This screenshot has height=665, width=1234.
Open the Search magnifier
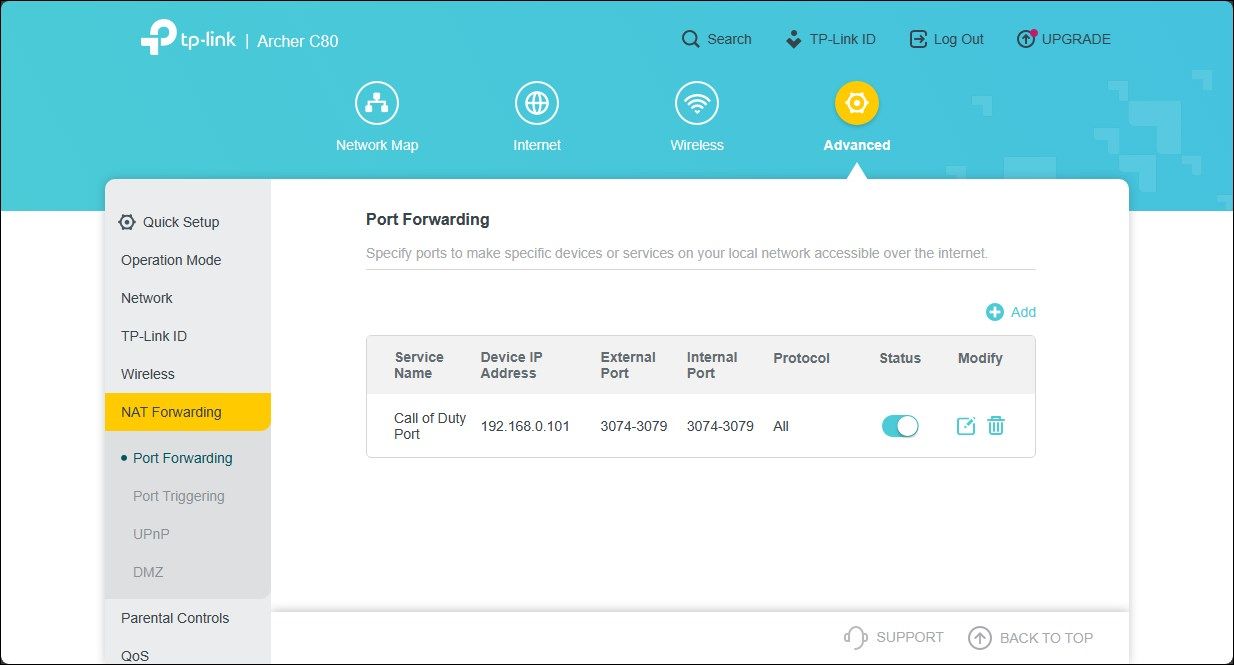pos(690,38)
